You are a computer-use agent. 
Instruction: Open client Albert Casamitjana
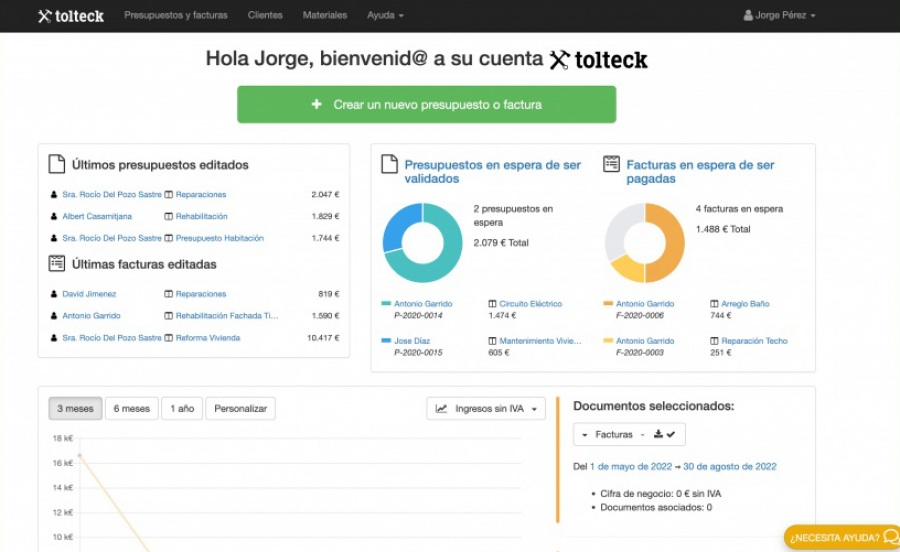point(97,216)
